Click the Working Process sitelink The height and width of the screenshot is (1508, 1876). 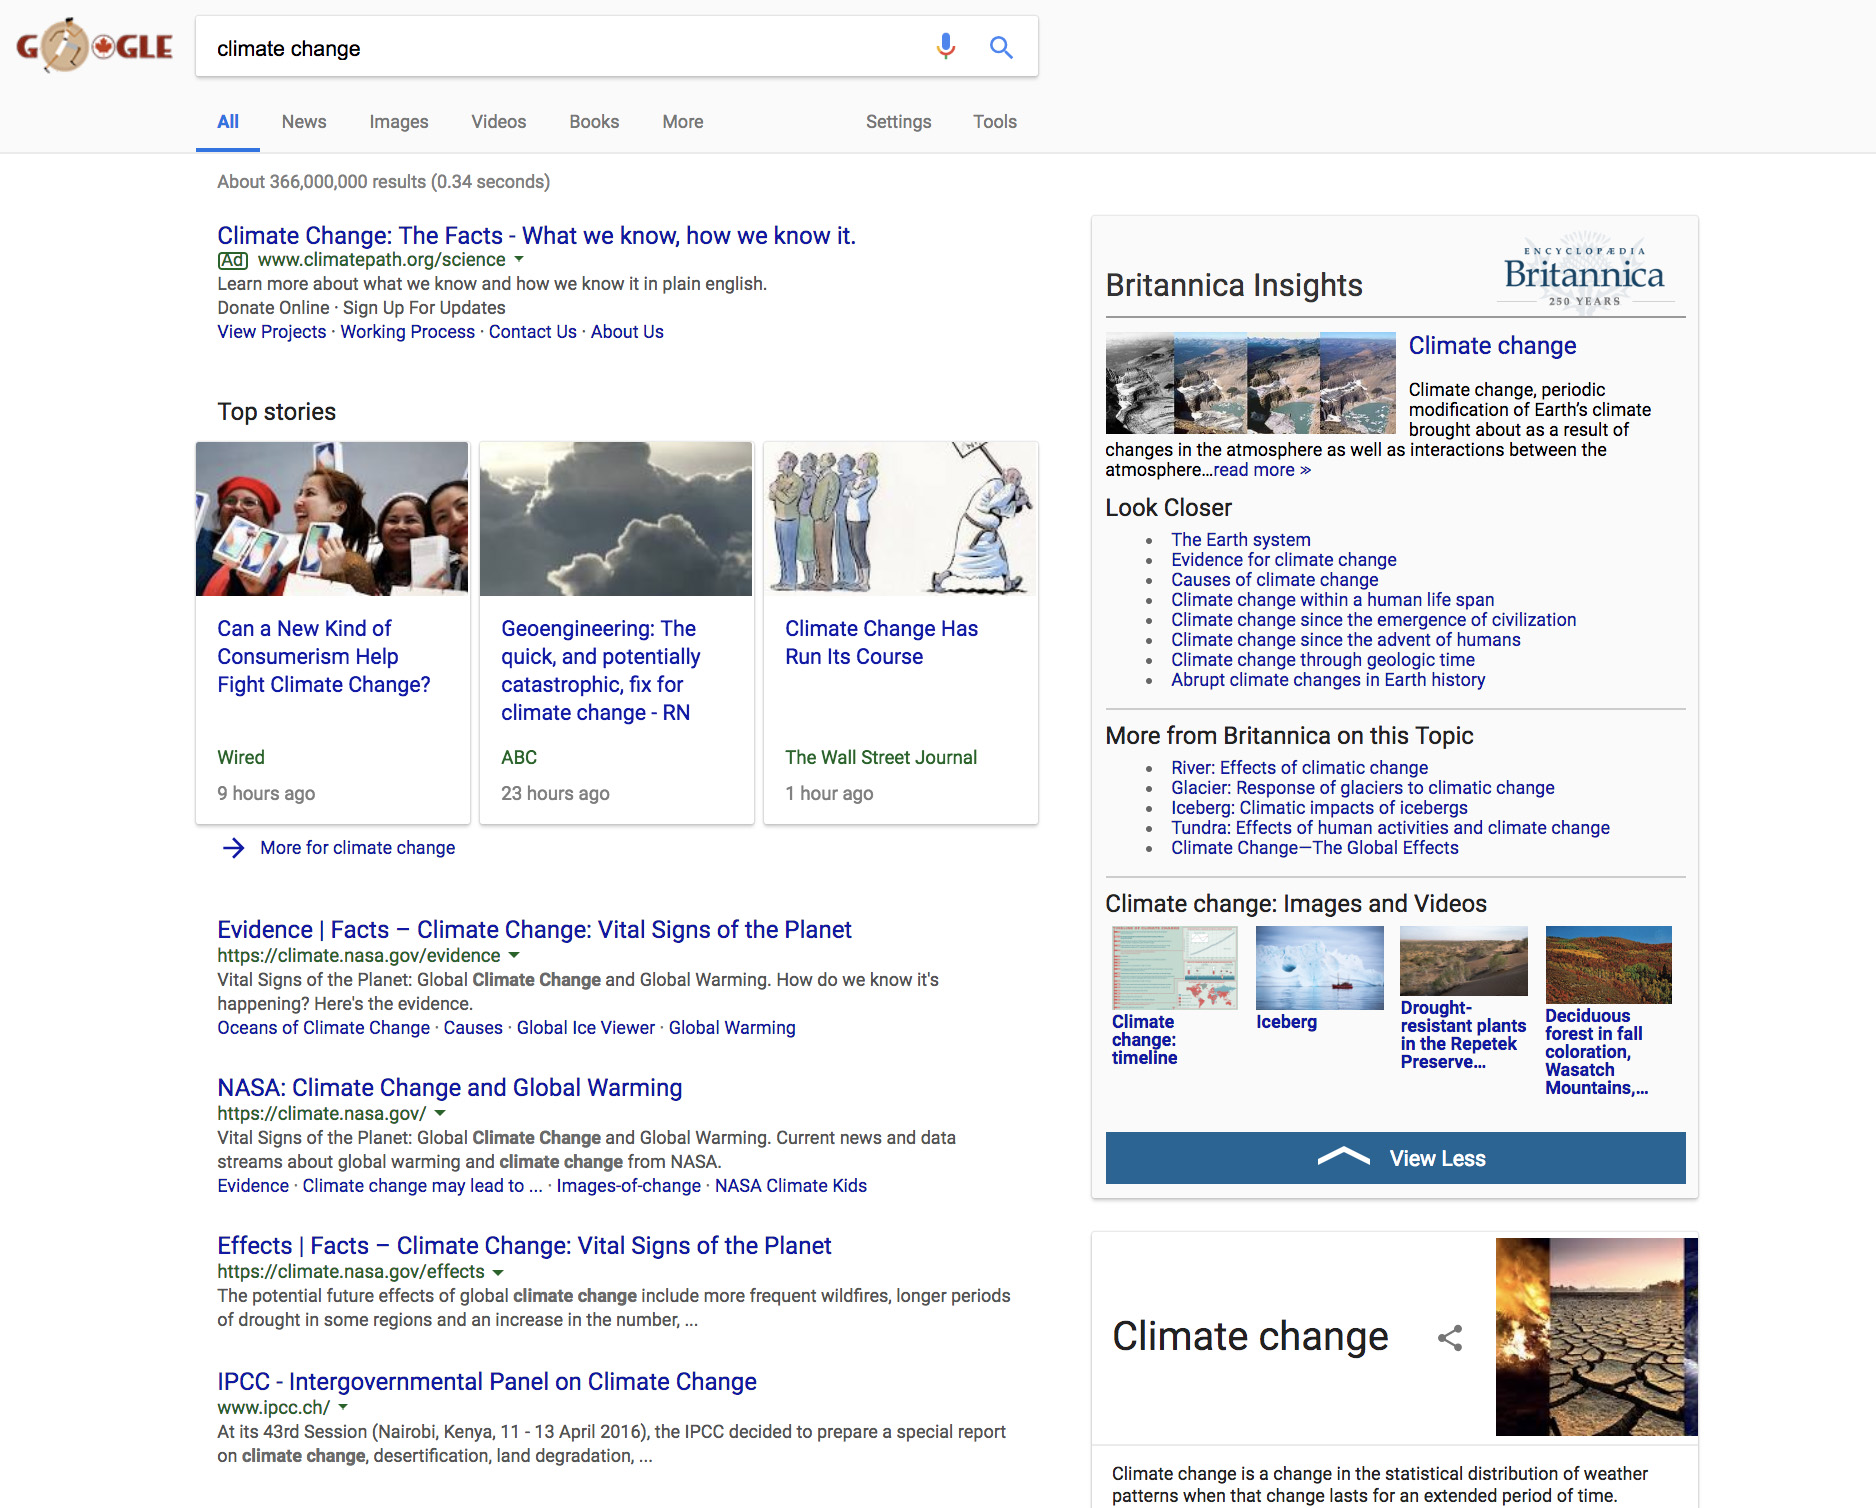[408, 332]
